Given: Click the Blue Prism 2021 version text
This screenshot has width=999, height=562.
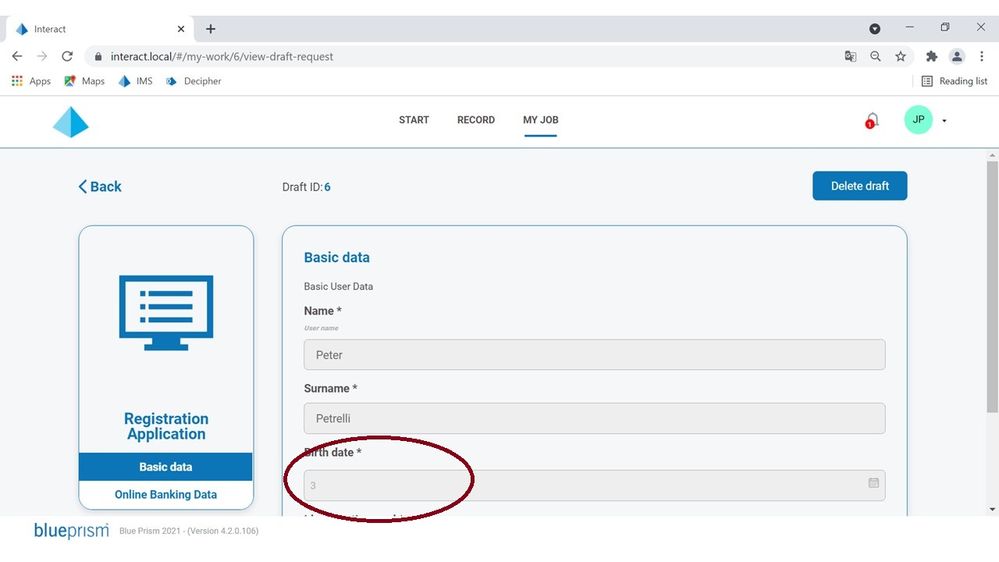Looking at the screenshot, I should pyautogui.click(x=189, y=531).
